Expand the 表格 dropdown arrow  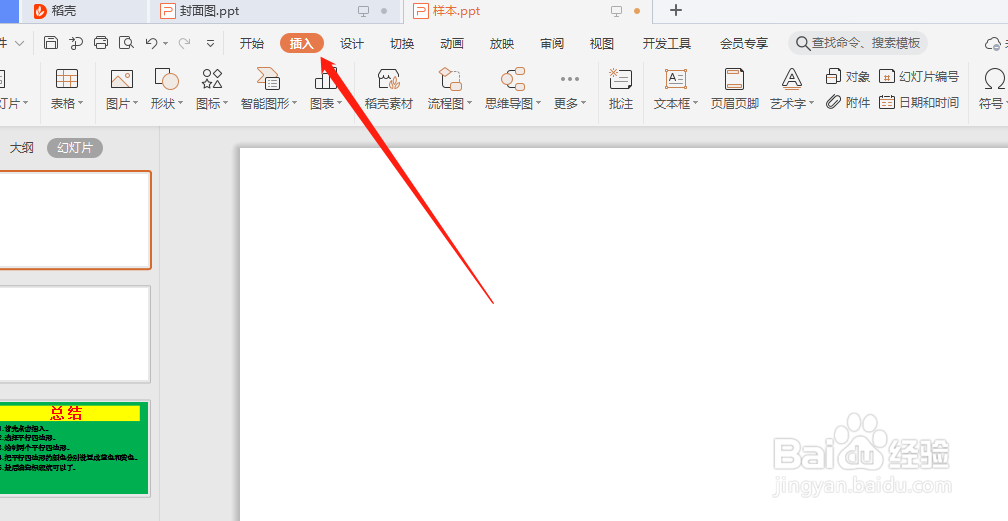pyautogui.click(x=80, y=104)
